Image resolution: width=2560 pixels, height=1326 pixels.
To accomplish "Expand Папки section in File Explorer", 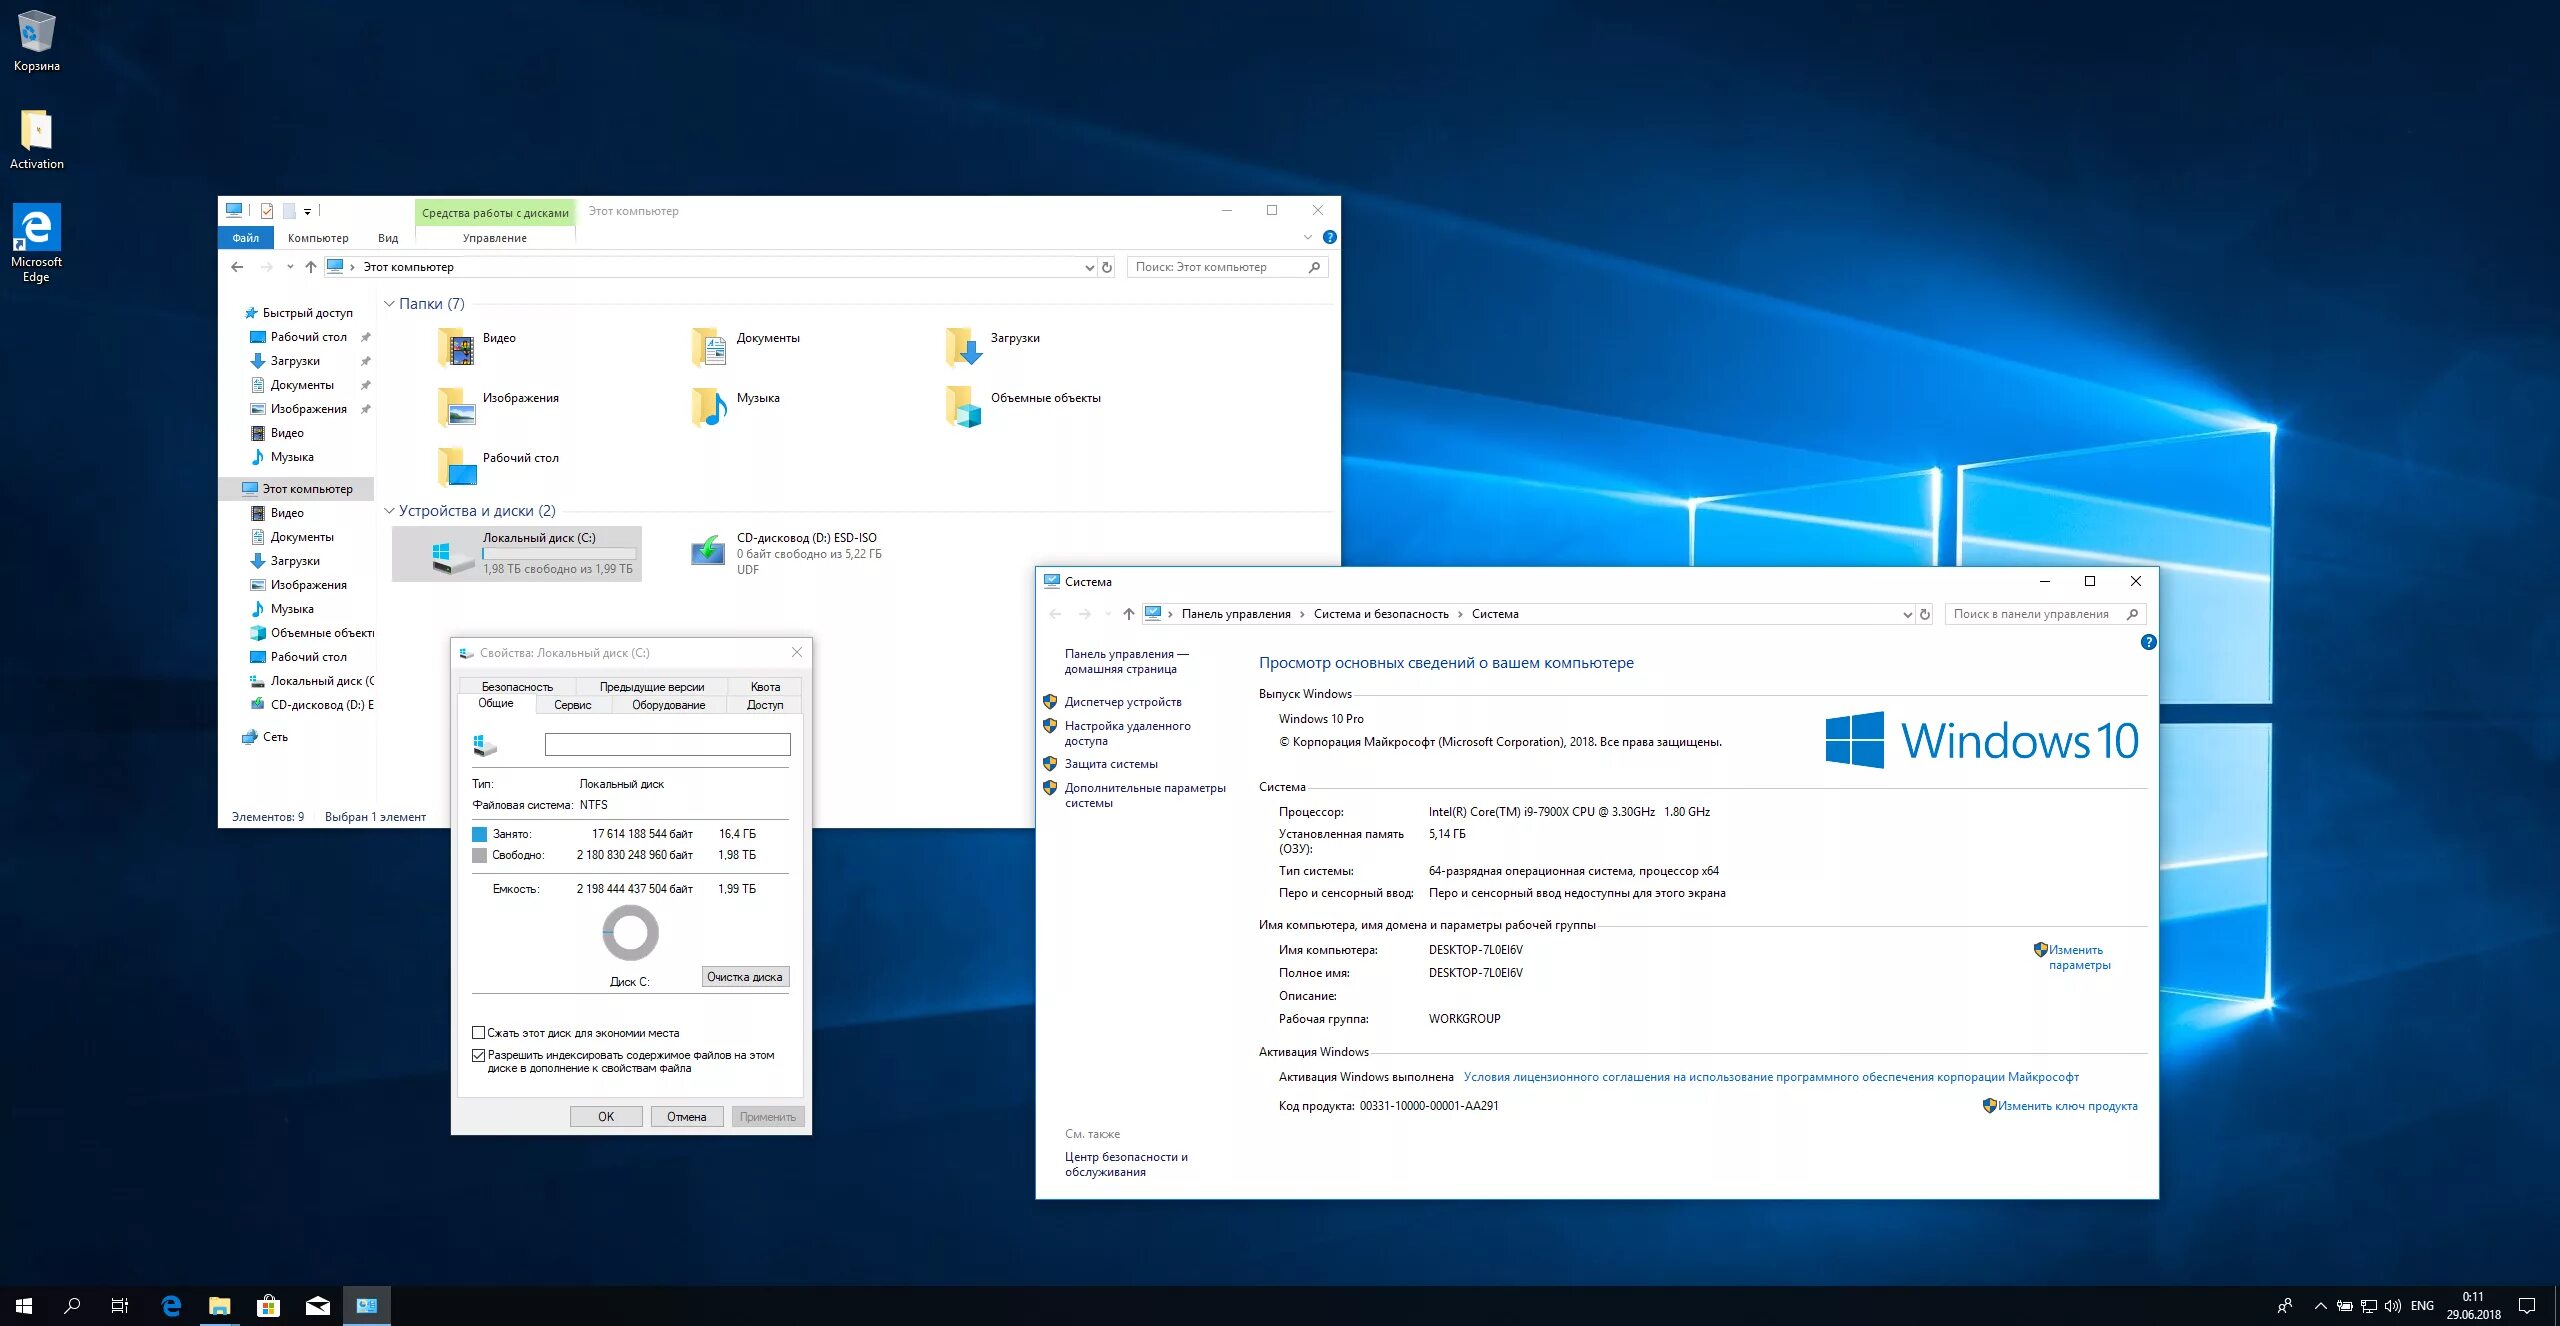I will [392, 303].
